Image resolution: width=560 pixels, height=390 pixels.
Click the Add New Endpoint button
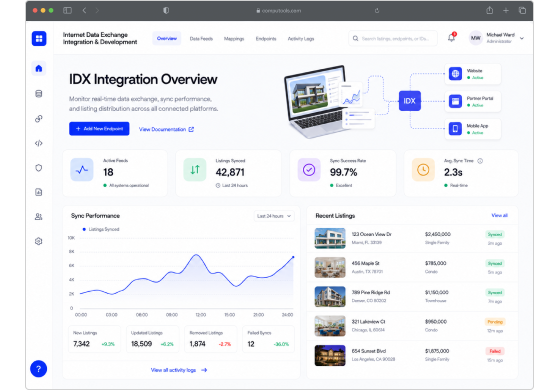tap(99, 129)
